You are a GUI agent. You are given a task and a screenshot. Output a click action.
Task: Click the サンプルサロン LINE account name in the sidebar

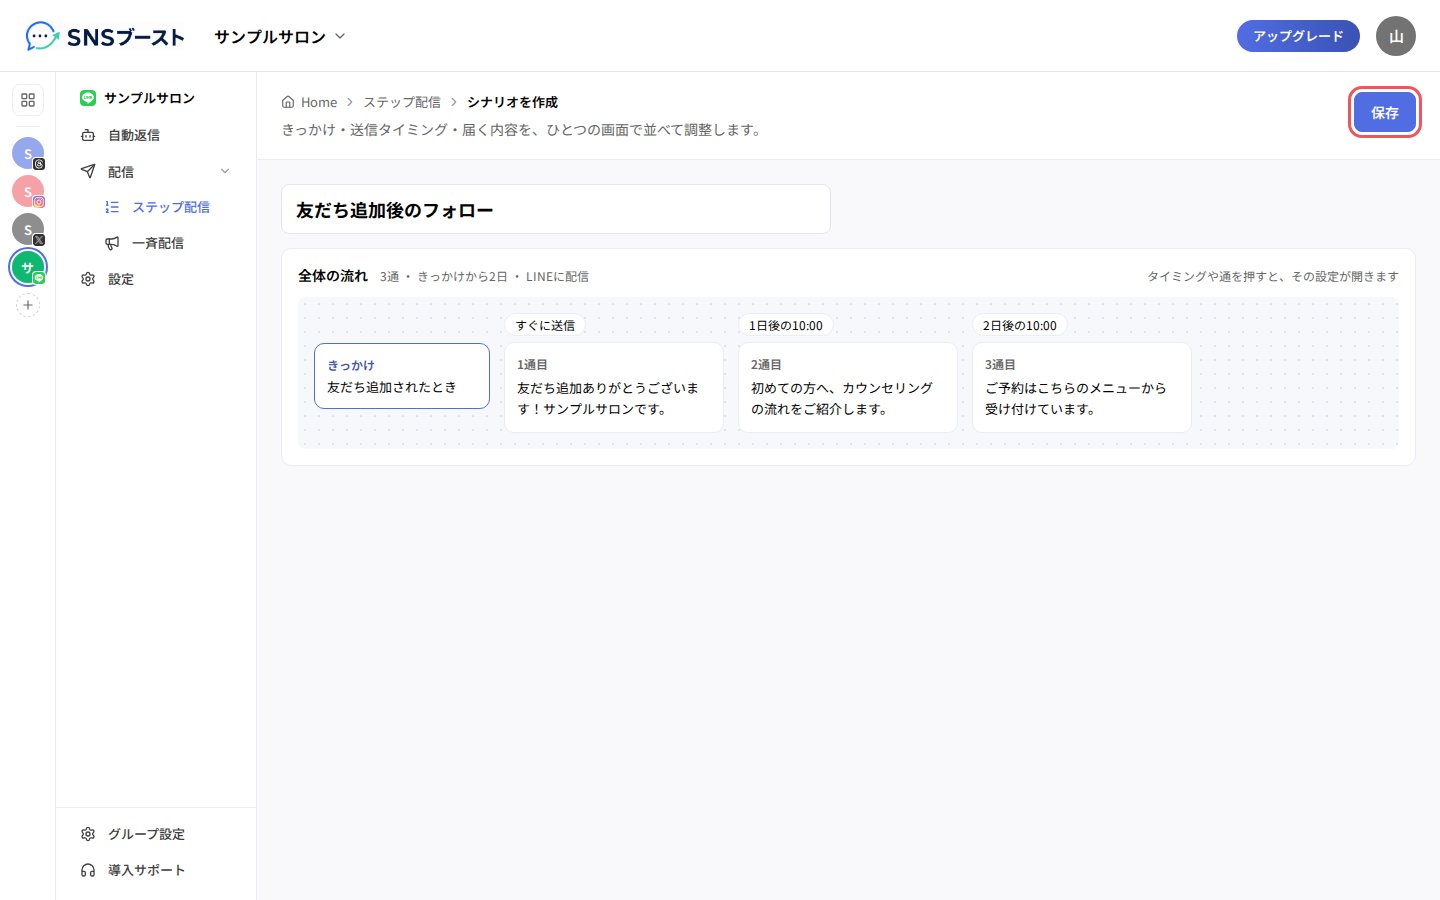[138, 98]
